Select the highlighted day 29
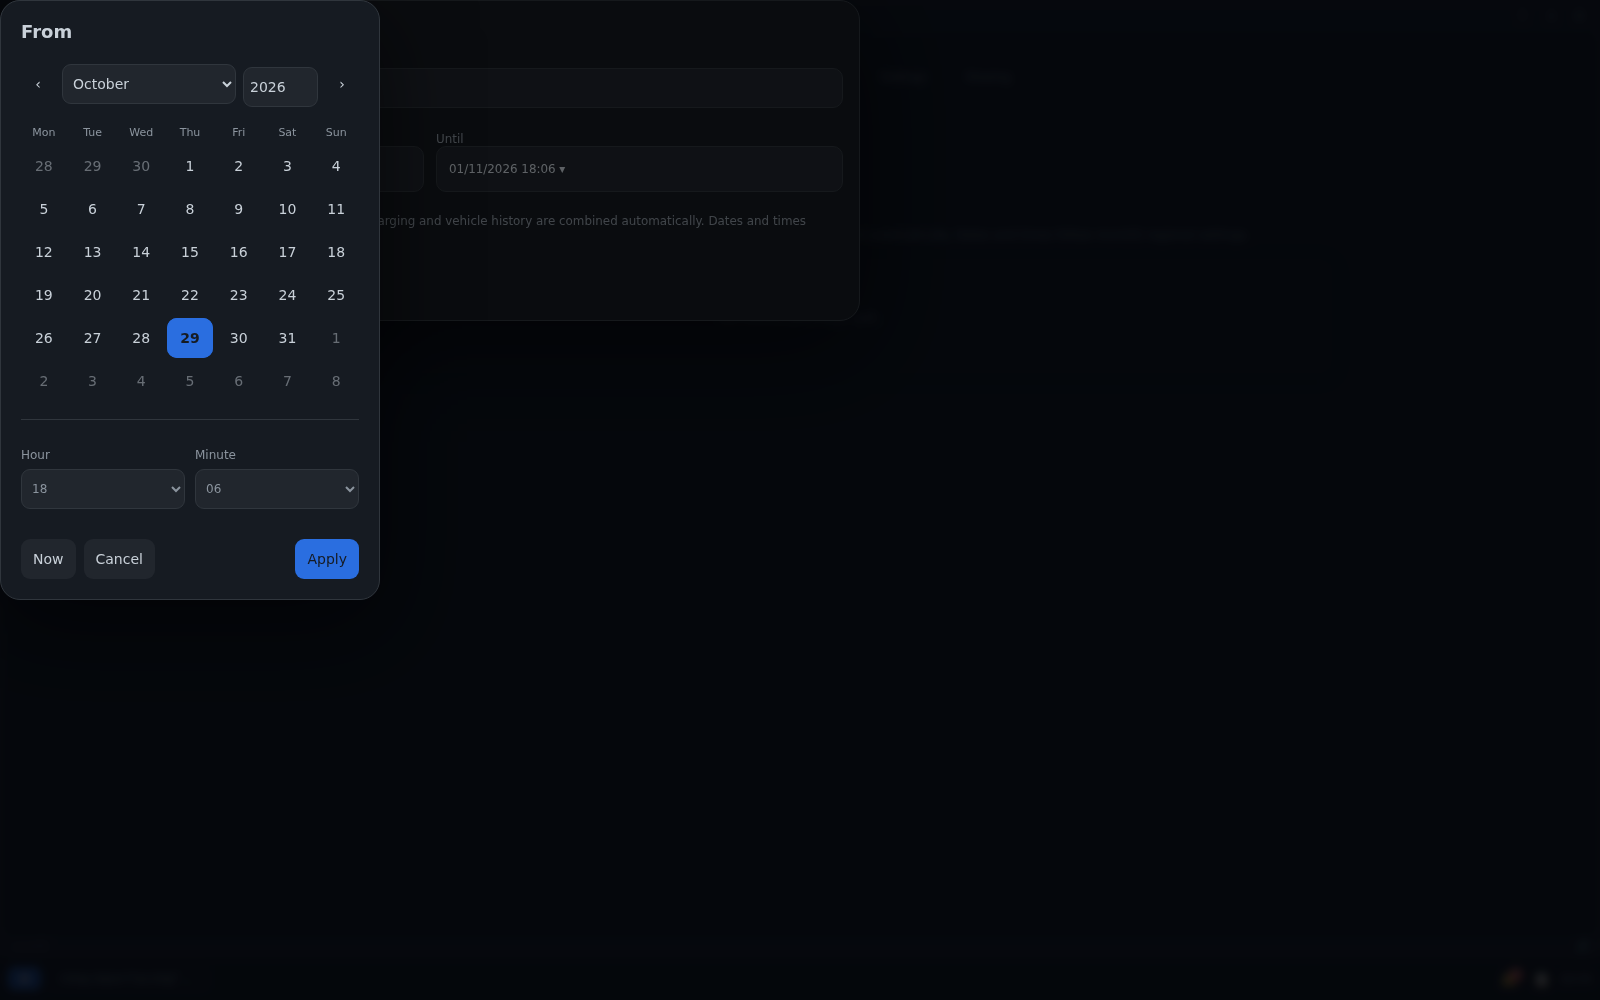The image size is (1600, 1000). (x=190, y=338)
